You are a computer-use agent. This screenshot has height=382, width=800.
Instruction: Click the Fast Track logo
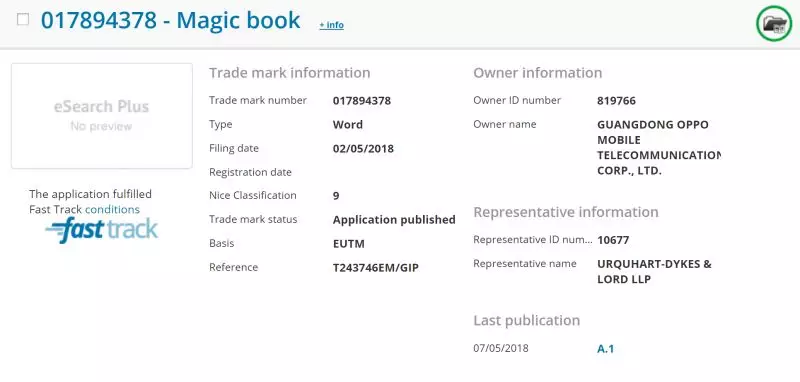pyautogui.click(x=102, y=231)
